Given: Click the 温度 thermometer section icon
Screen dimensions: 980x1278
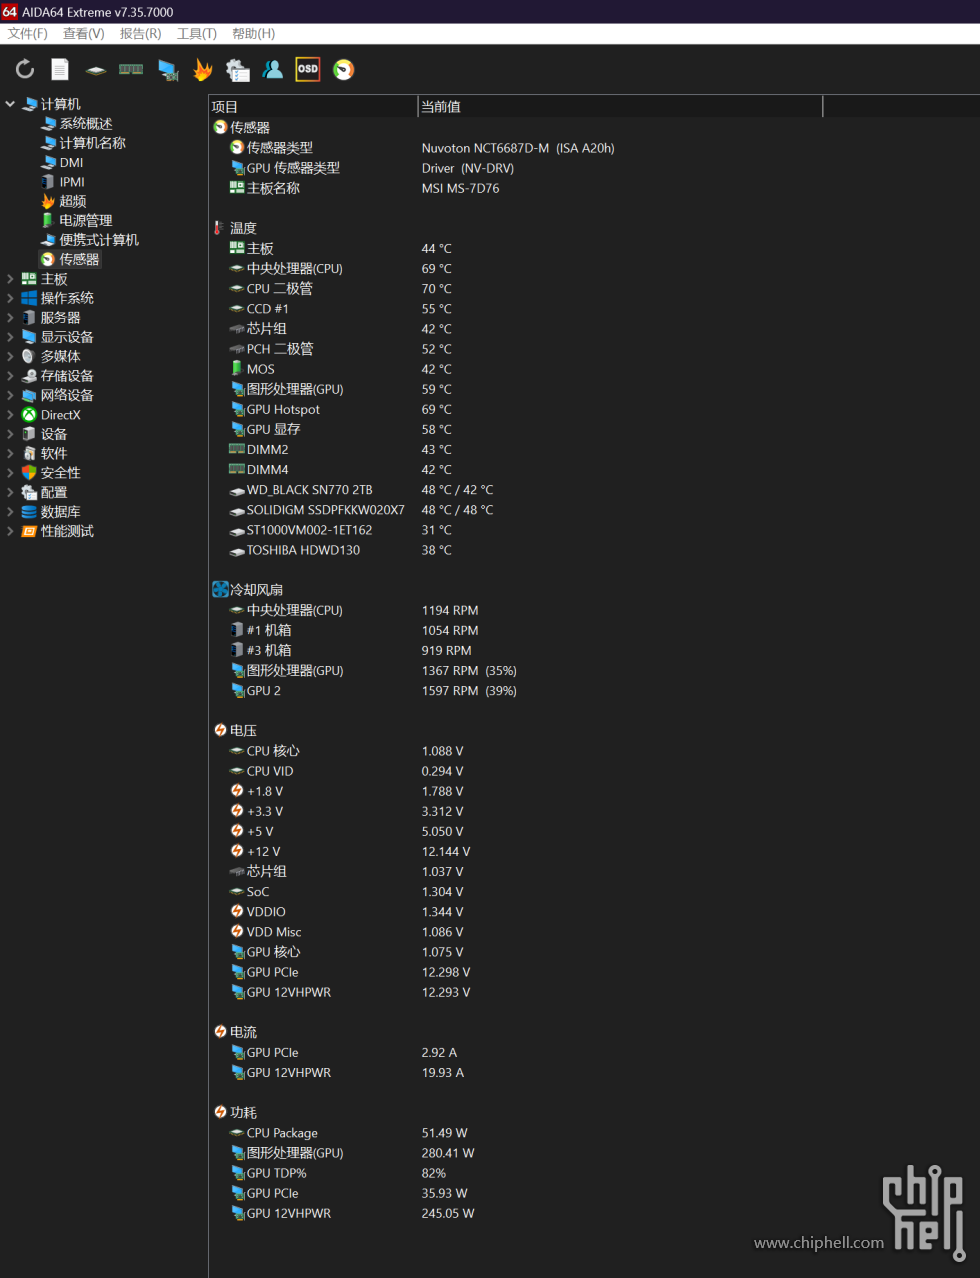Looking at the screenshot, I should tap(218, 228).
